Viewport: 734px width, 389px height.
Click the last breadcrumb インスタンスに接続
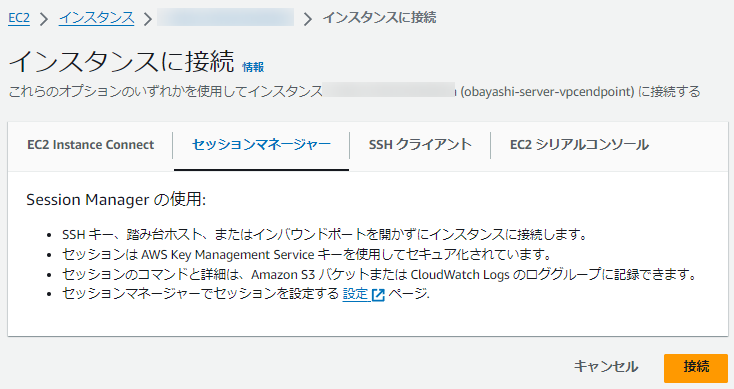point(379,18)
